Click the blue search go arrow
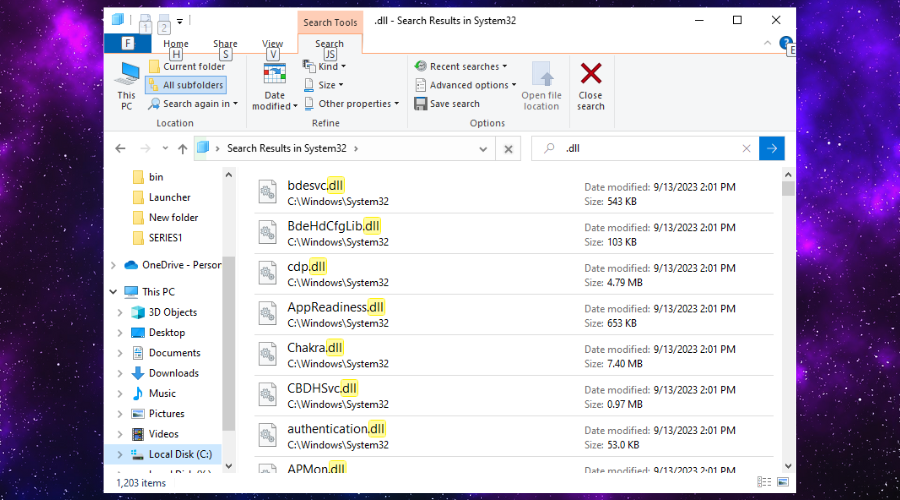The width and height of the screenshot is (900, 500). (771, 149)
